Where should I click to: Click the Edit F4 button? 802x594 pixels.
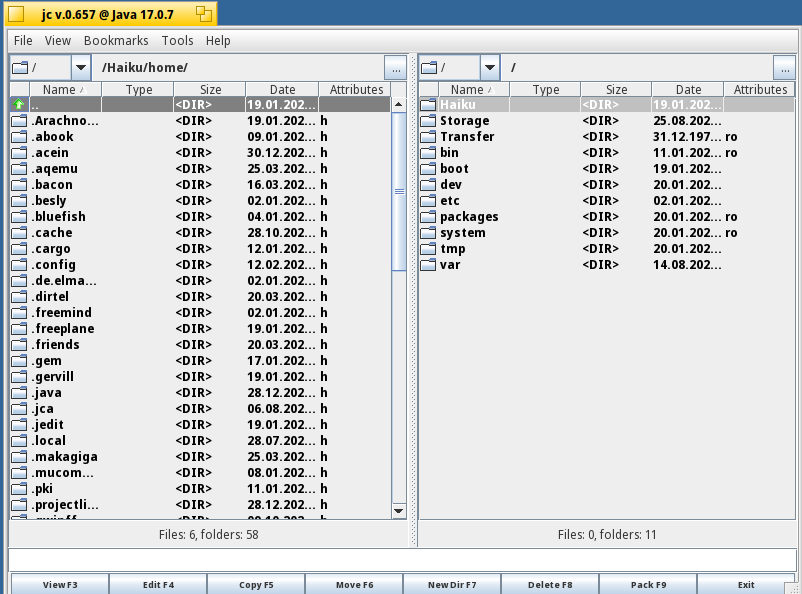point(158,584)
